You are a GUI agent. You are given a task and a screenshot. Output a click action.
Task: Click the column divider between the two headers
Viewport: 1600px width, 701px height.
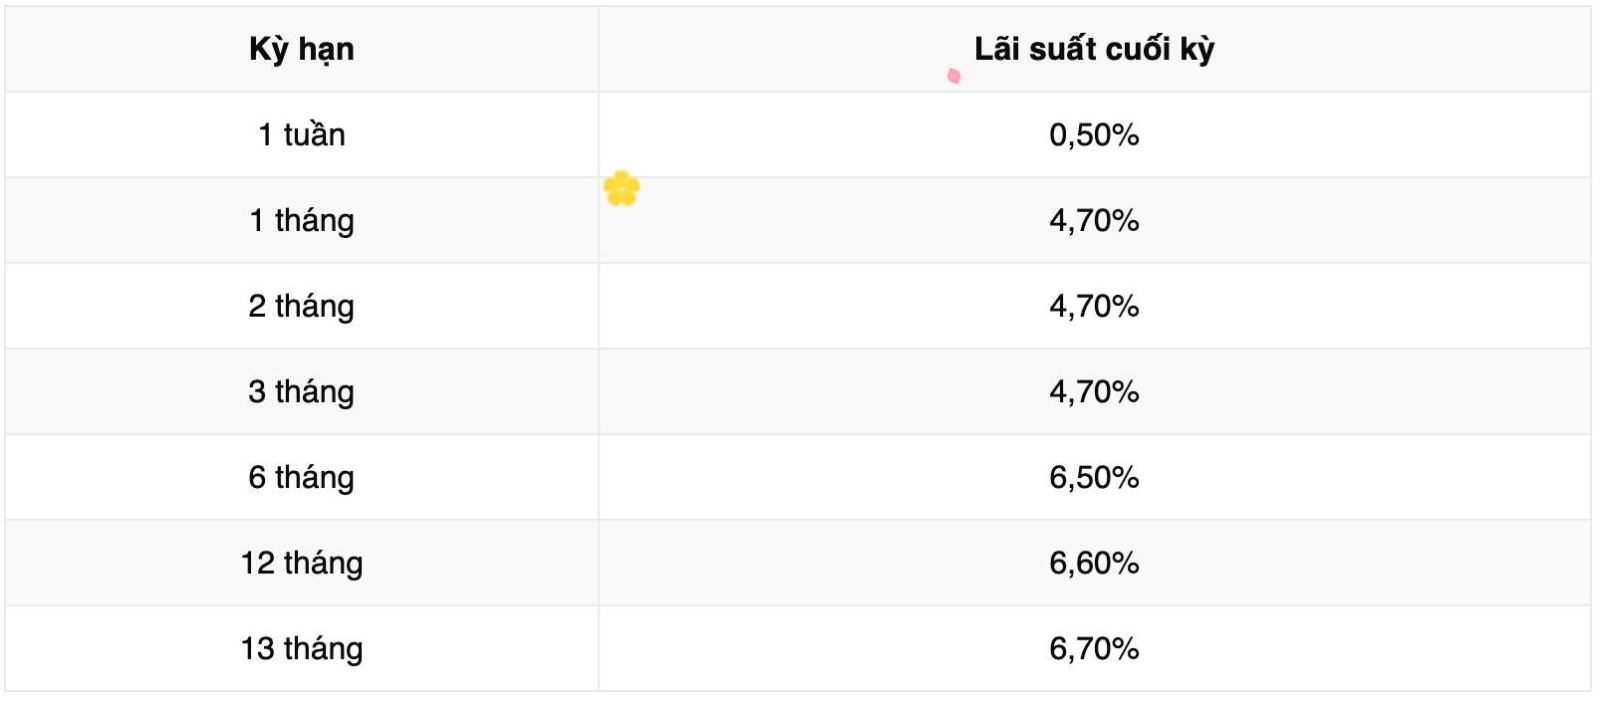tap(599, 49)
